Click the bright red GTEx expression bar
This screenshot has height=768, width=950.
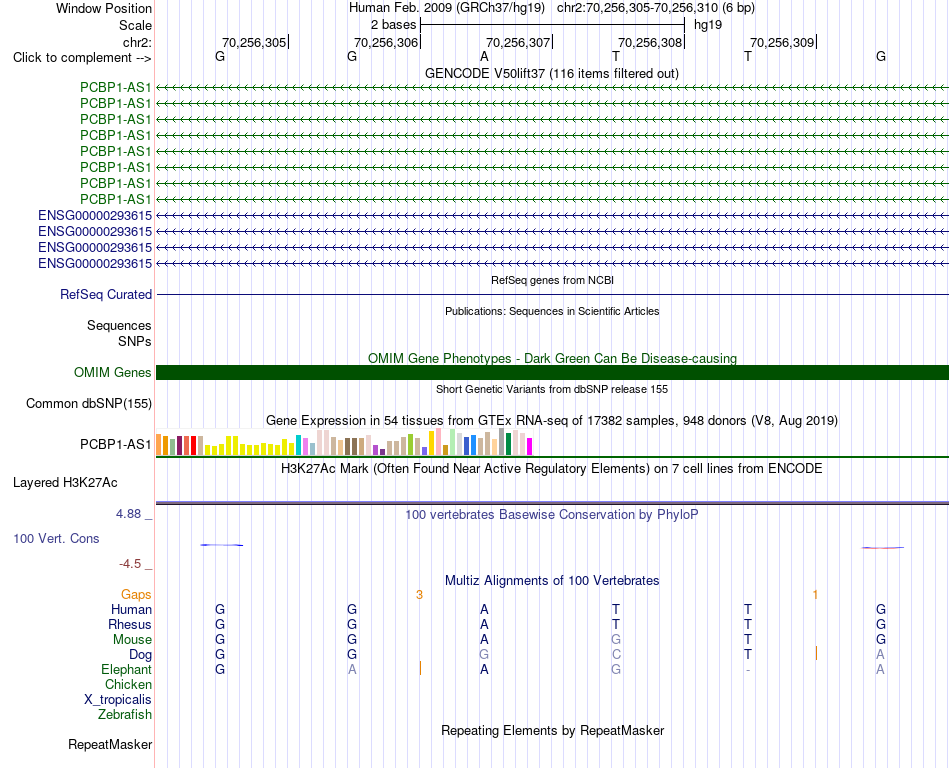click(x=193, y=445)
